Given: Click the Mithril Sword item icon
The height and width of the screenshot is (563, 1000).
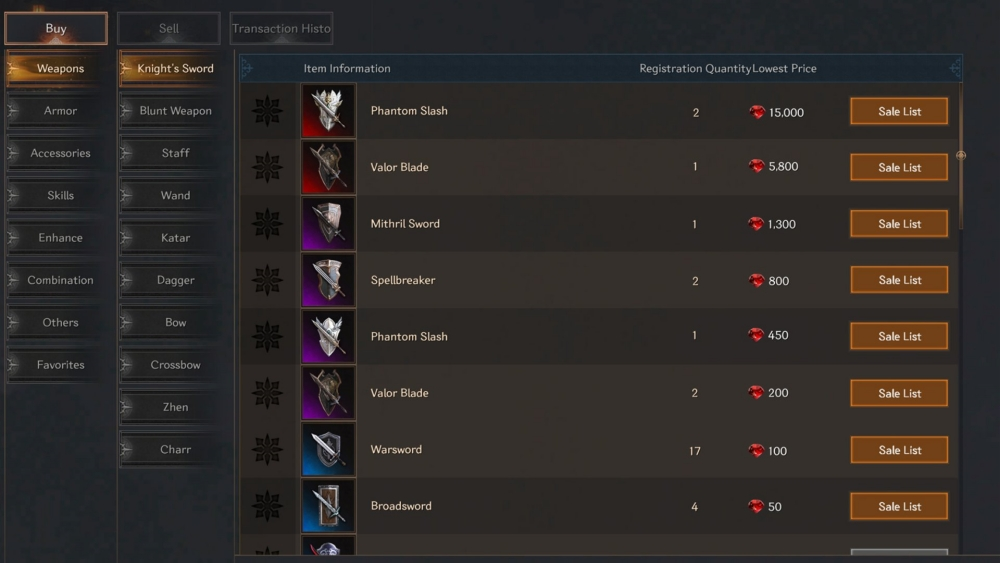Looking at the screenshot, I should [x=328, y=224].
